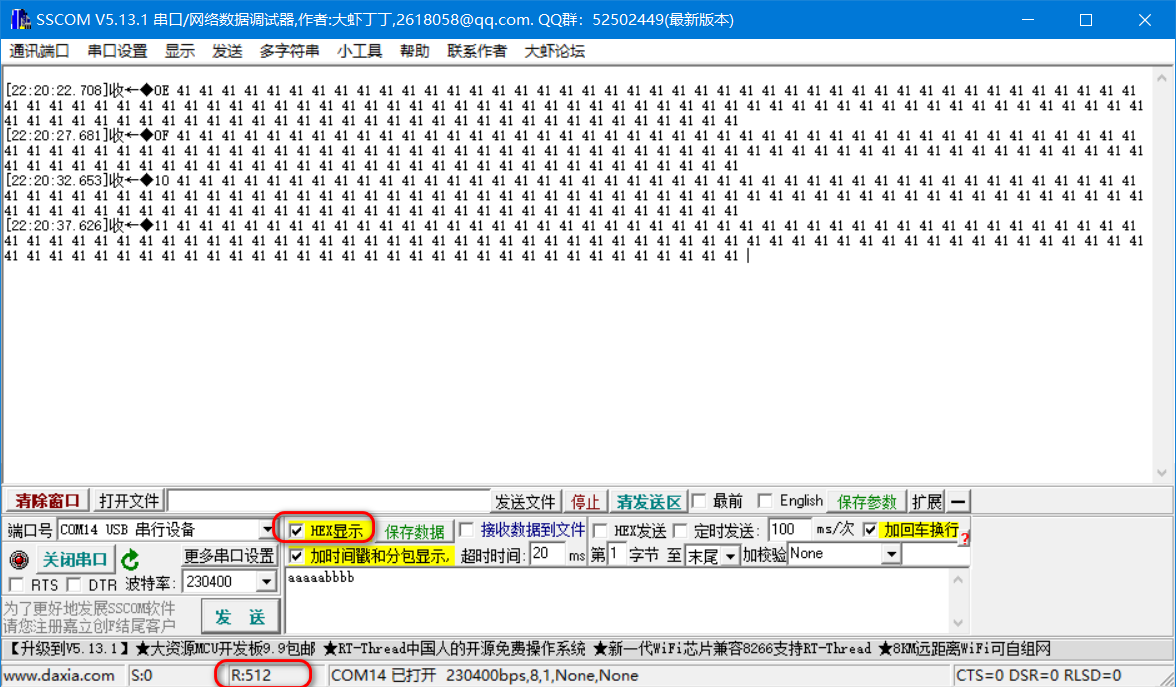The width and height of the screenshot is (1176, 687).
Task: Toggle the RTS checkbox
Action: point(16,585)
